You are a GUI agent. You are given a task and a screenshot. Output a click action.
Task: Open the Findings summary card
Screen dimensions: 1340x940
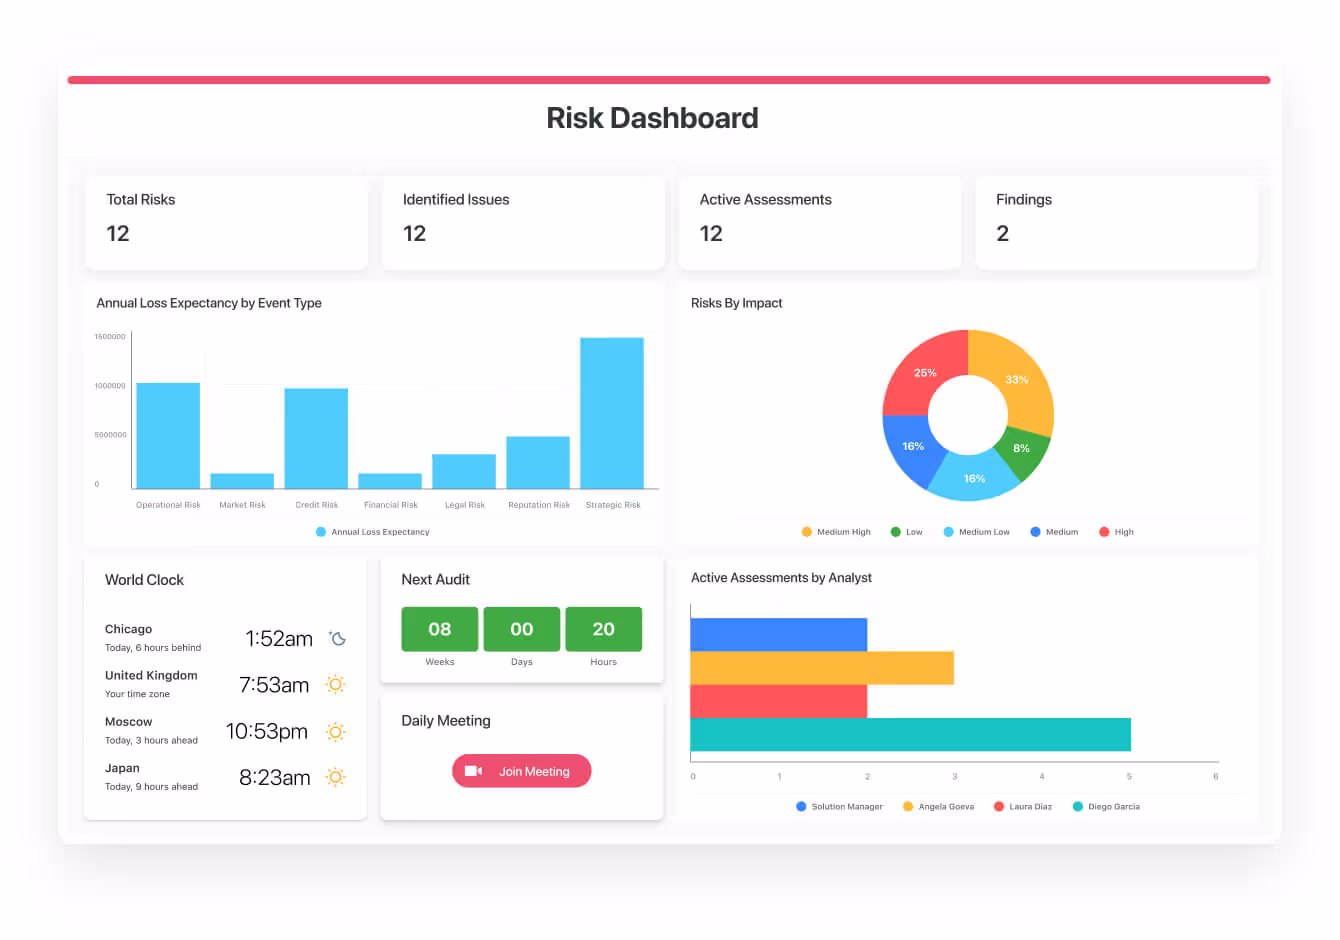(x=1116, y=222)
